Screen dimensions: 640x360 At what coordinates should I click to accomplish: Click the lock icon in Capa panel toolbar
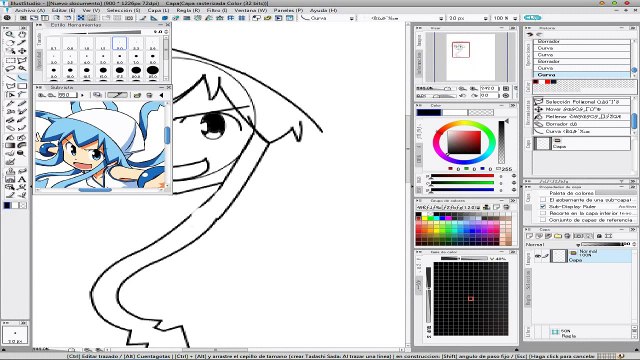point(599,236)
